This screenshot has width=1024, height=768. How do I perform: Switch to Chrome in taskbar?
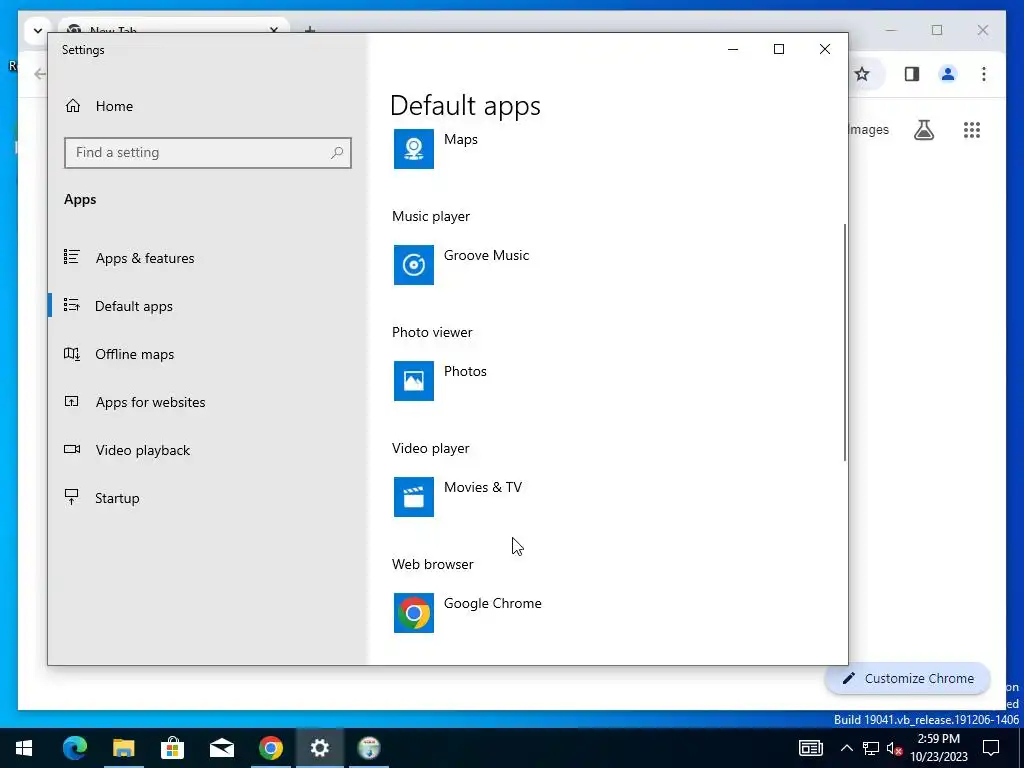[x=270, y=748]
